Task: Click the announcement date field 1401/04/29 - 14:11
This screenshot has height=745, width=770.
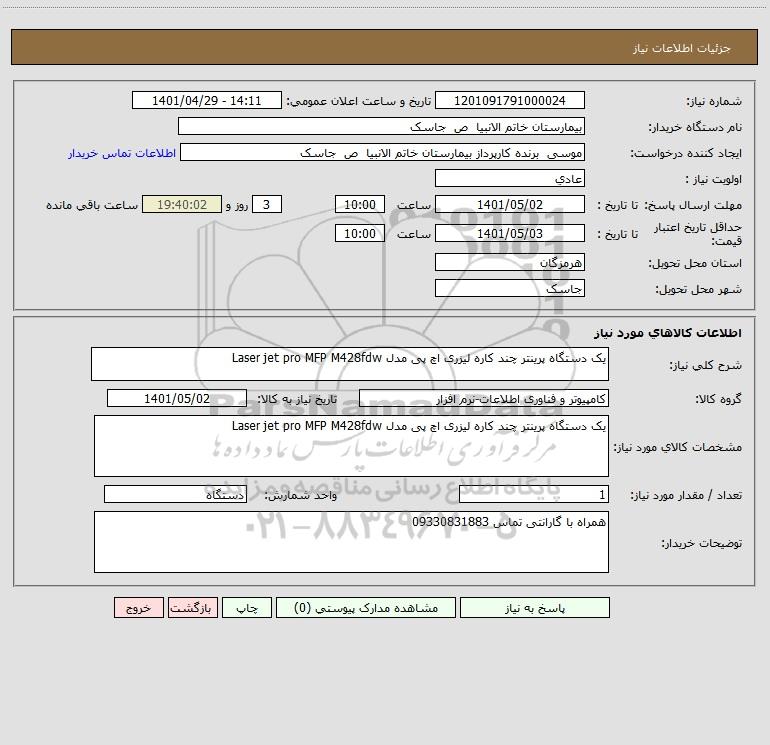Action: tap(207, 100)
